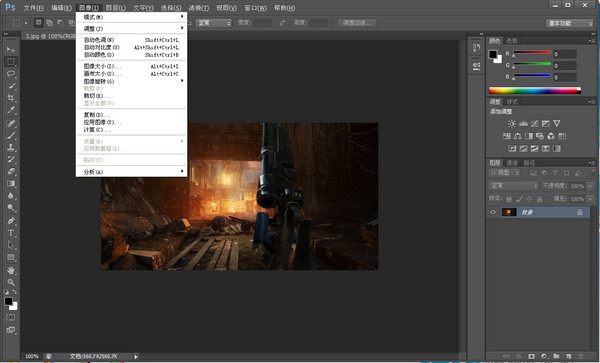Select the Pen tool

click(11, 221)
